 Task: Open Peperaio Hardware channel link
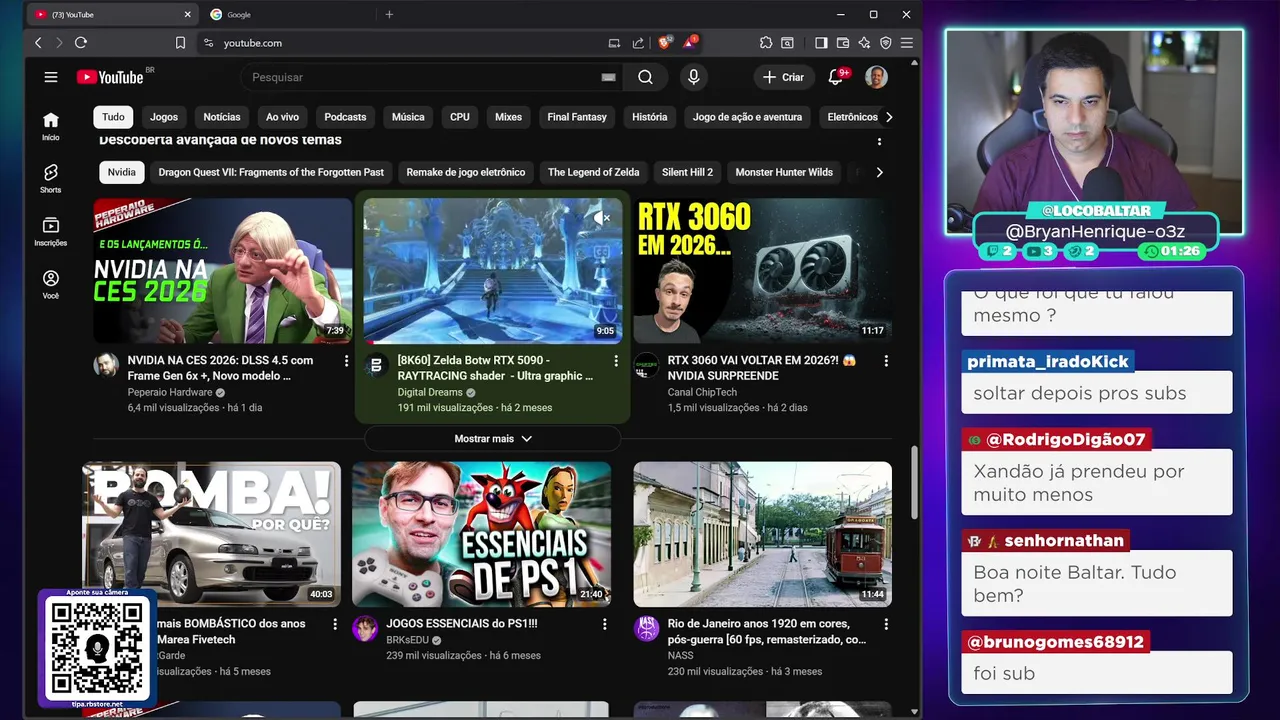[x=170, y=392]
